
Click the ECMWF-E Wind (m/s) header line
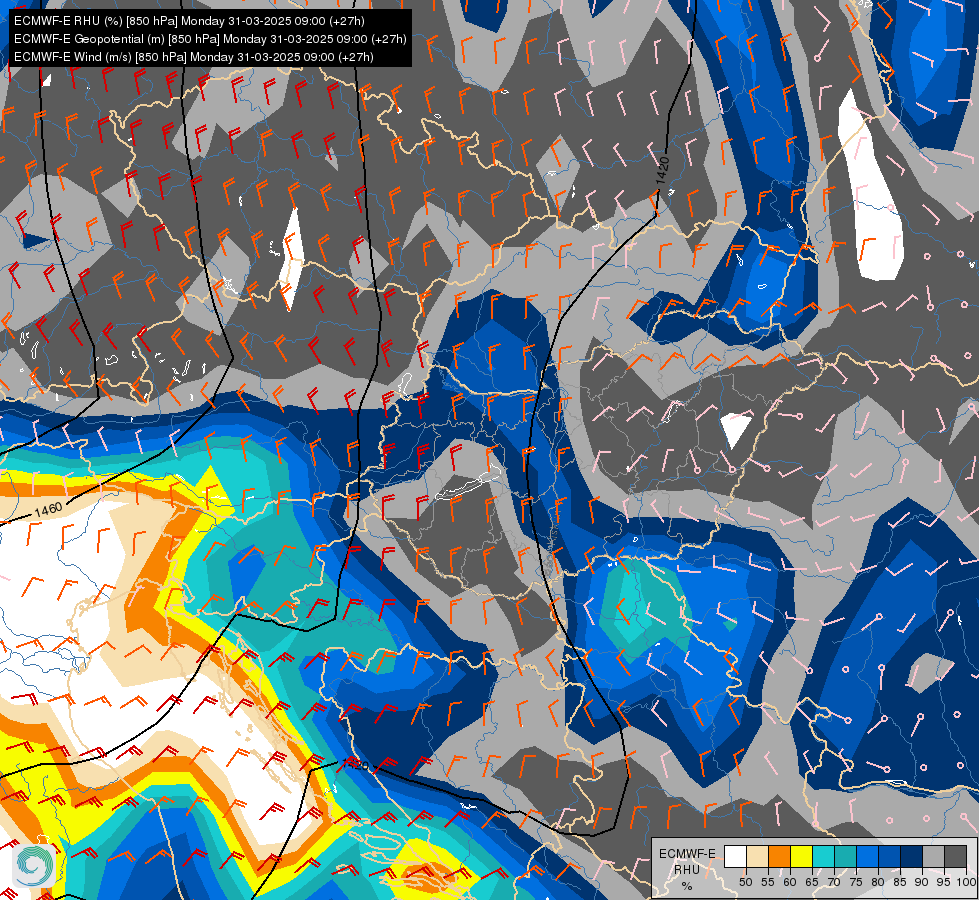coord(194,57)
